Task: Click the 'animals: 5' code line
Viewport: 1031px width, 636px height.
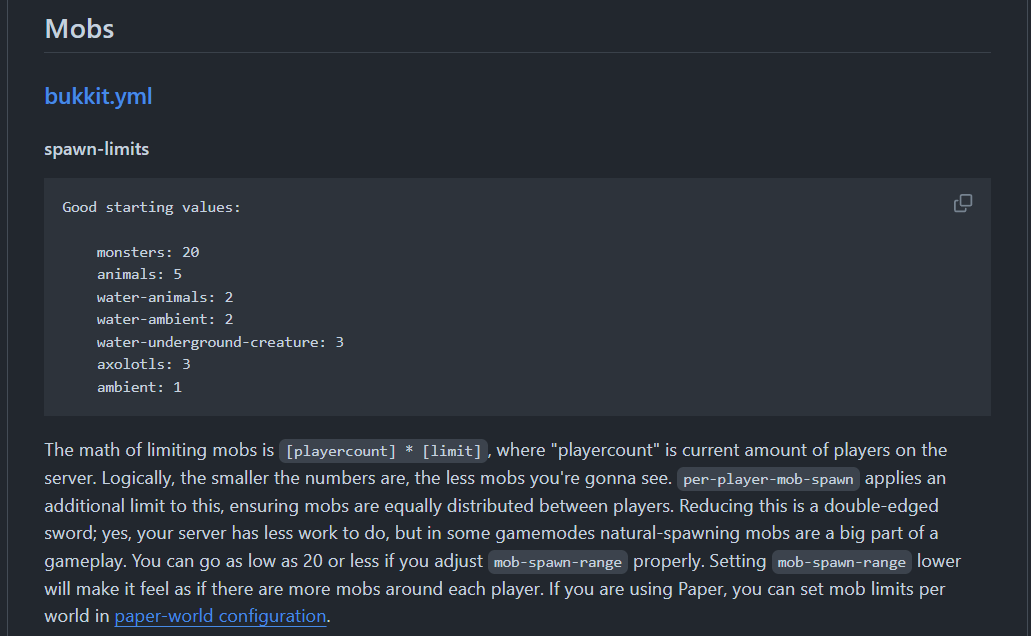Action: click(x=139, y=274)
